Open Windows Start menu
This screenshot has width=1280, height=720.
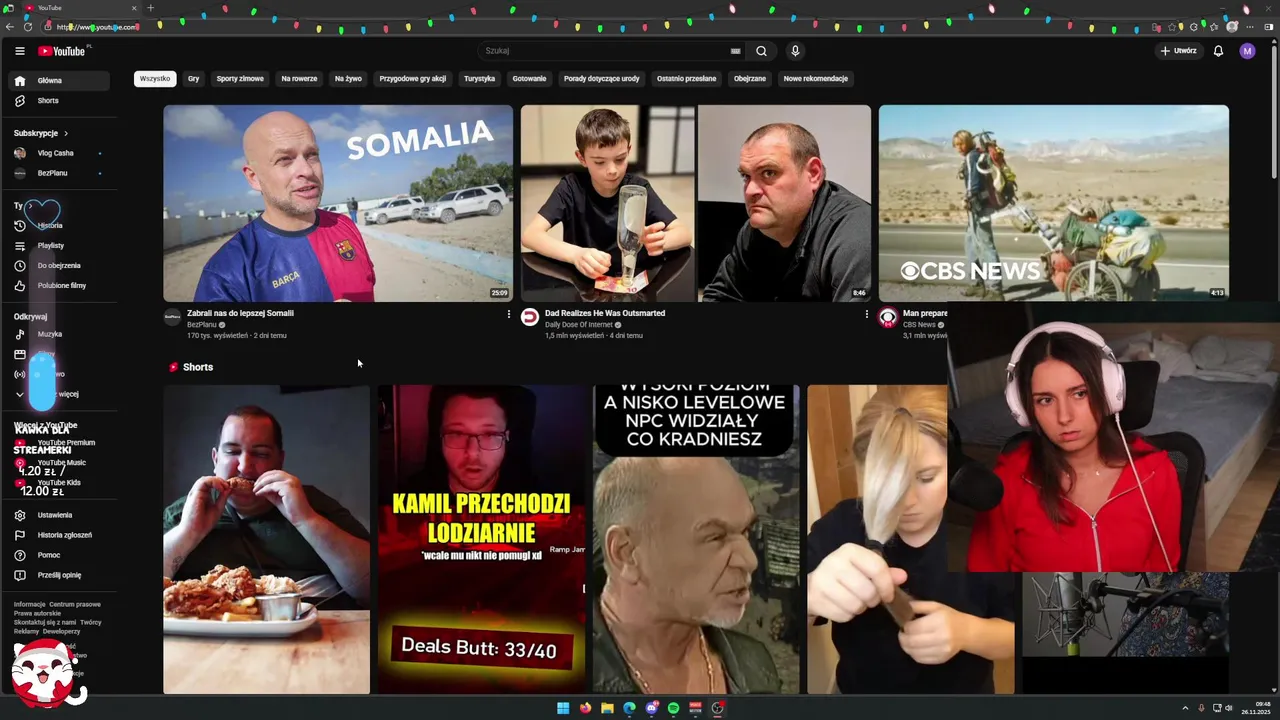coord(563,708)
